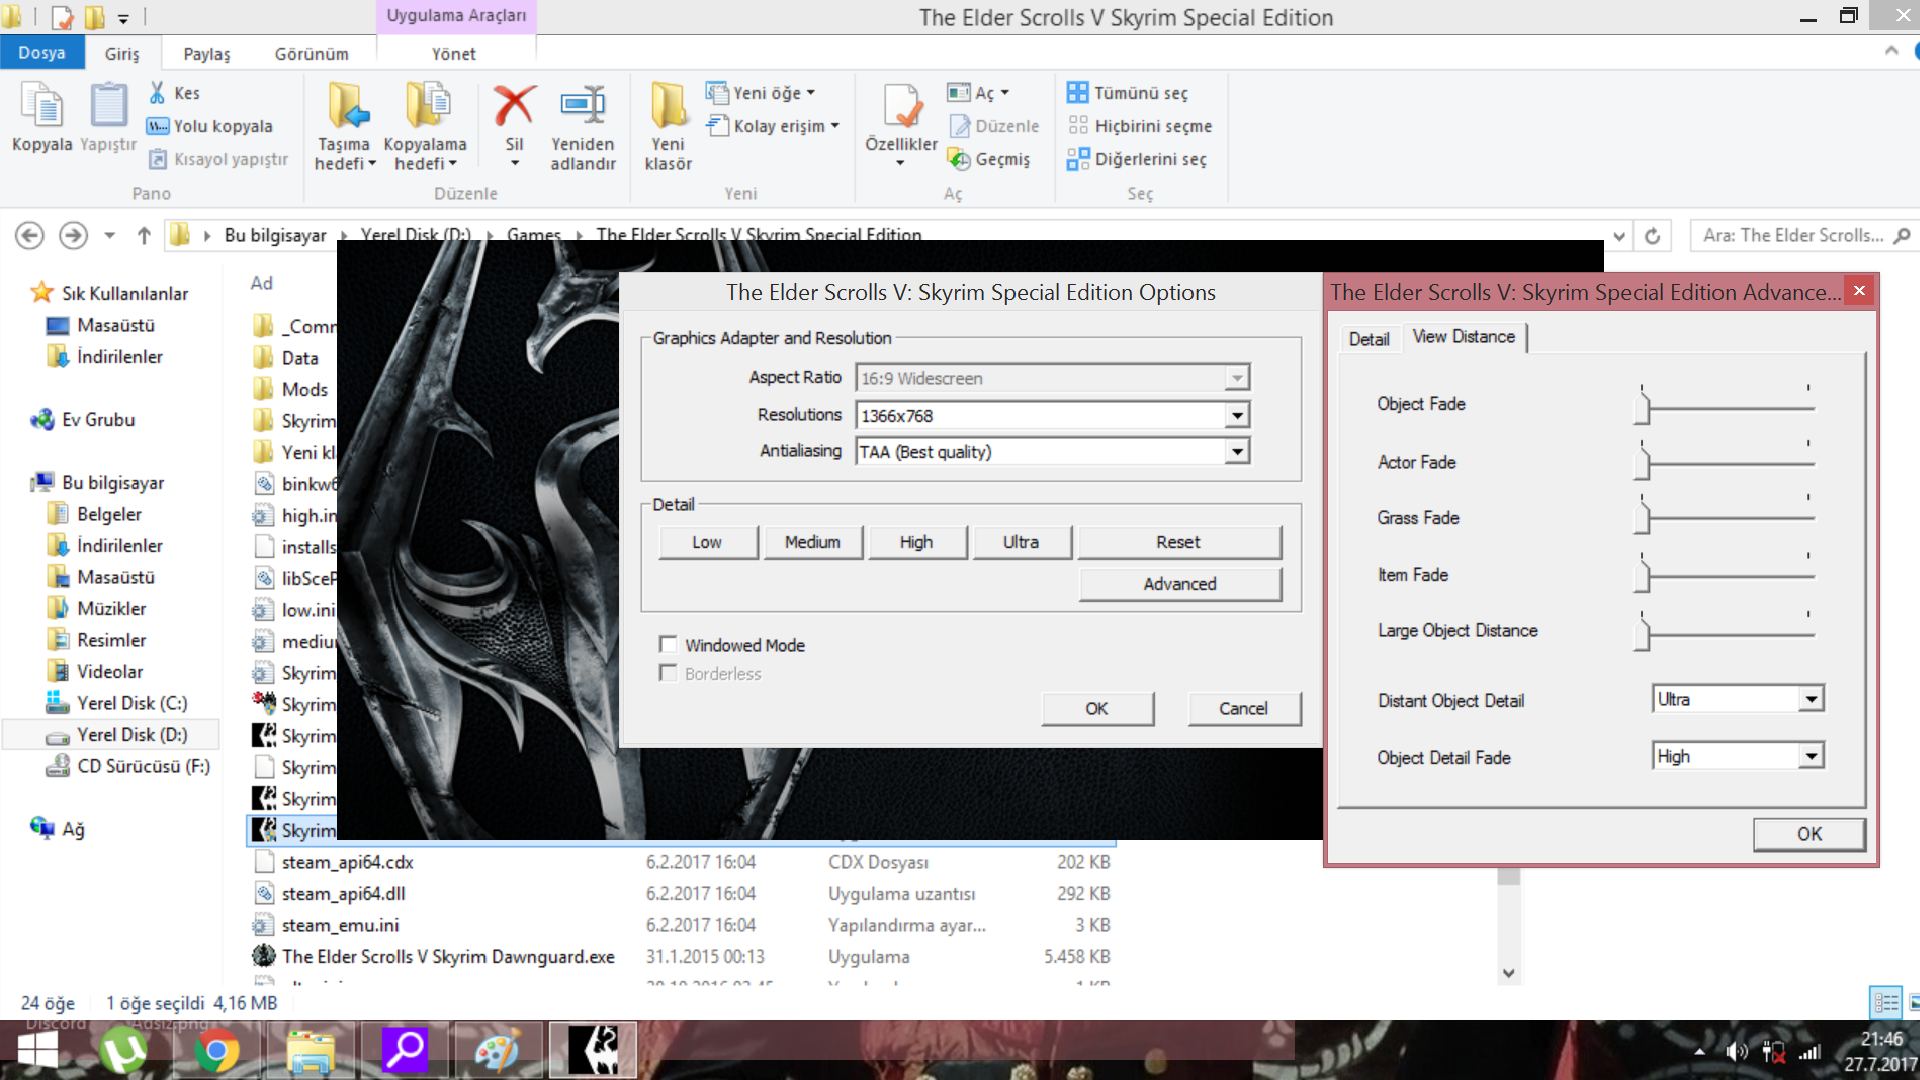Switch to the Paylaş ribbon tab
Viewport: 1920px width, 1080px height.
coord(207,54)
